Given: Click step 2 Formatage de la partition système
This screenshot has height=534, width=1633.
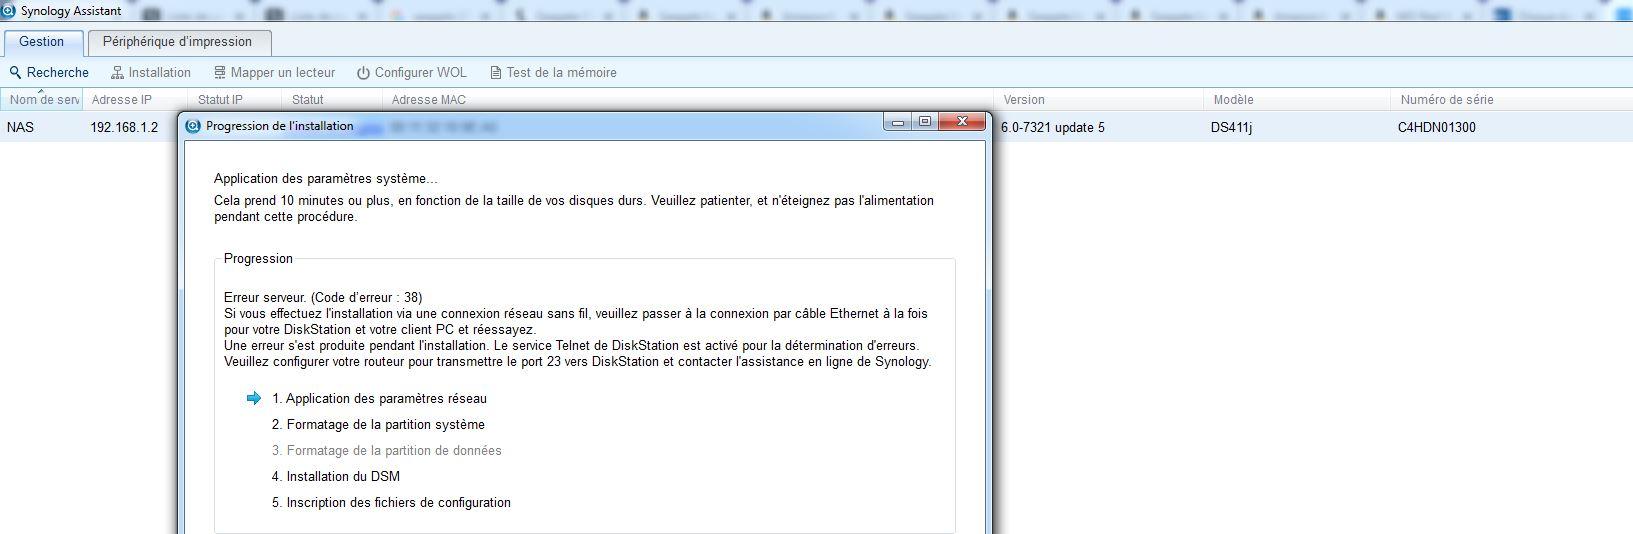Looking at the screenshot, I should point(378,424).
